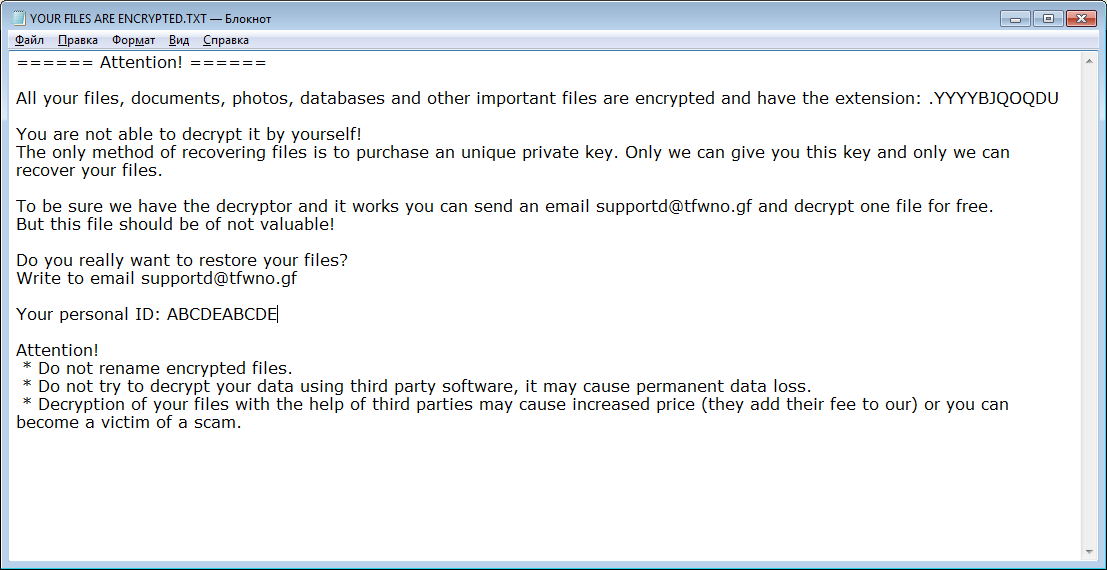
Task: Click 'Do not rename encrypted files' line
Action: click(x=157, y=368)
